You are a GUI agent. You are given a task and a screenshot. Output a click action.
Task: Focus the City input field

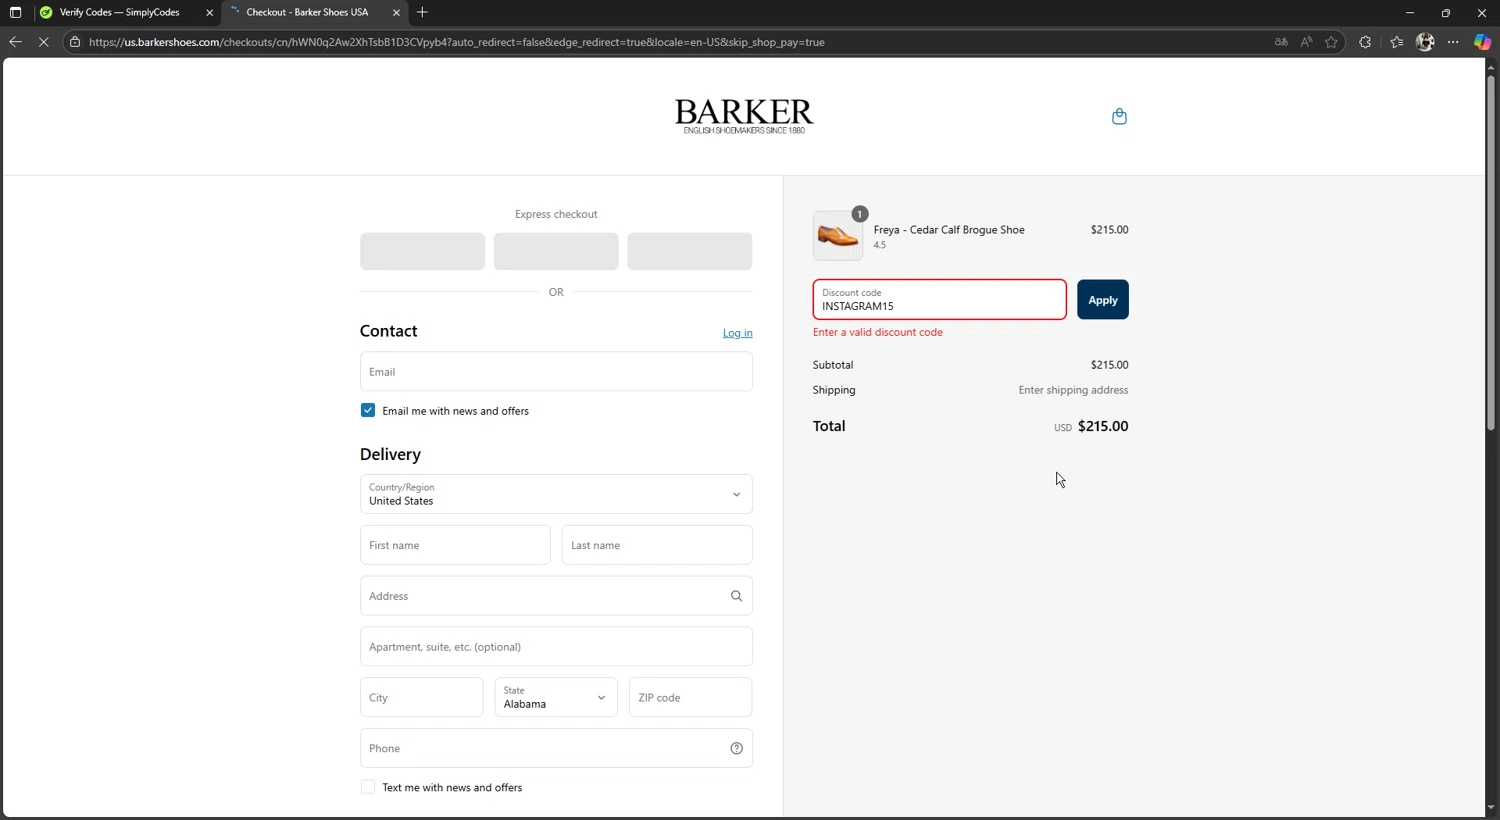pyautogui.click(x=421, y=697)
